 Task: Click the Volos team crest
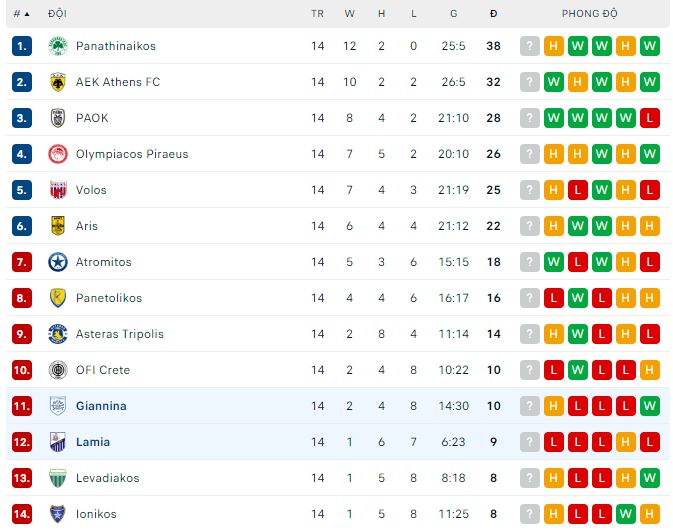click(57, 190)
